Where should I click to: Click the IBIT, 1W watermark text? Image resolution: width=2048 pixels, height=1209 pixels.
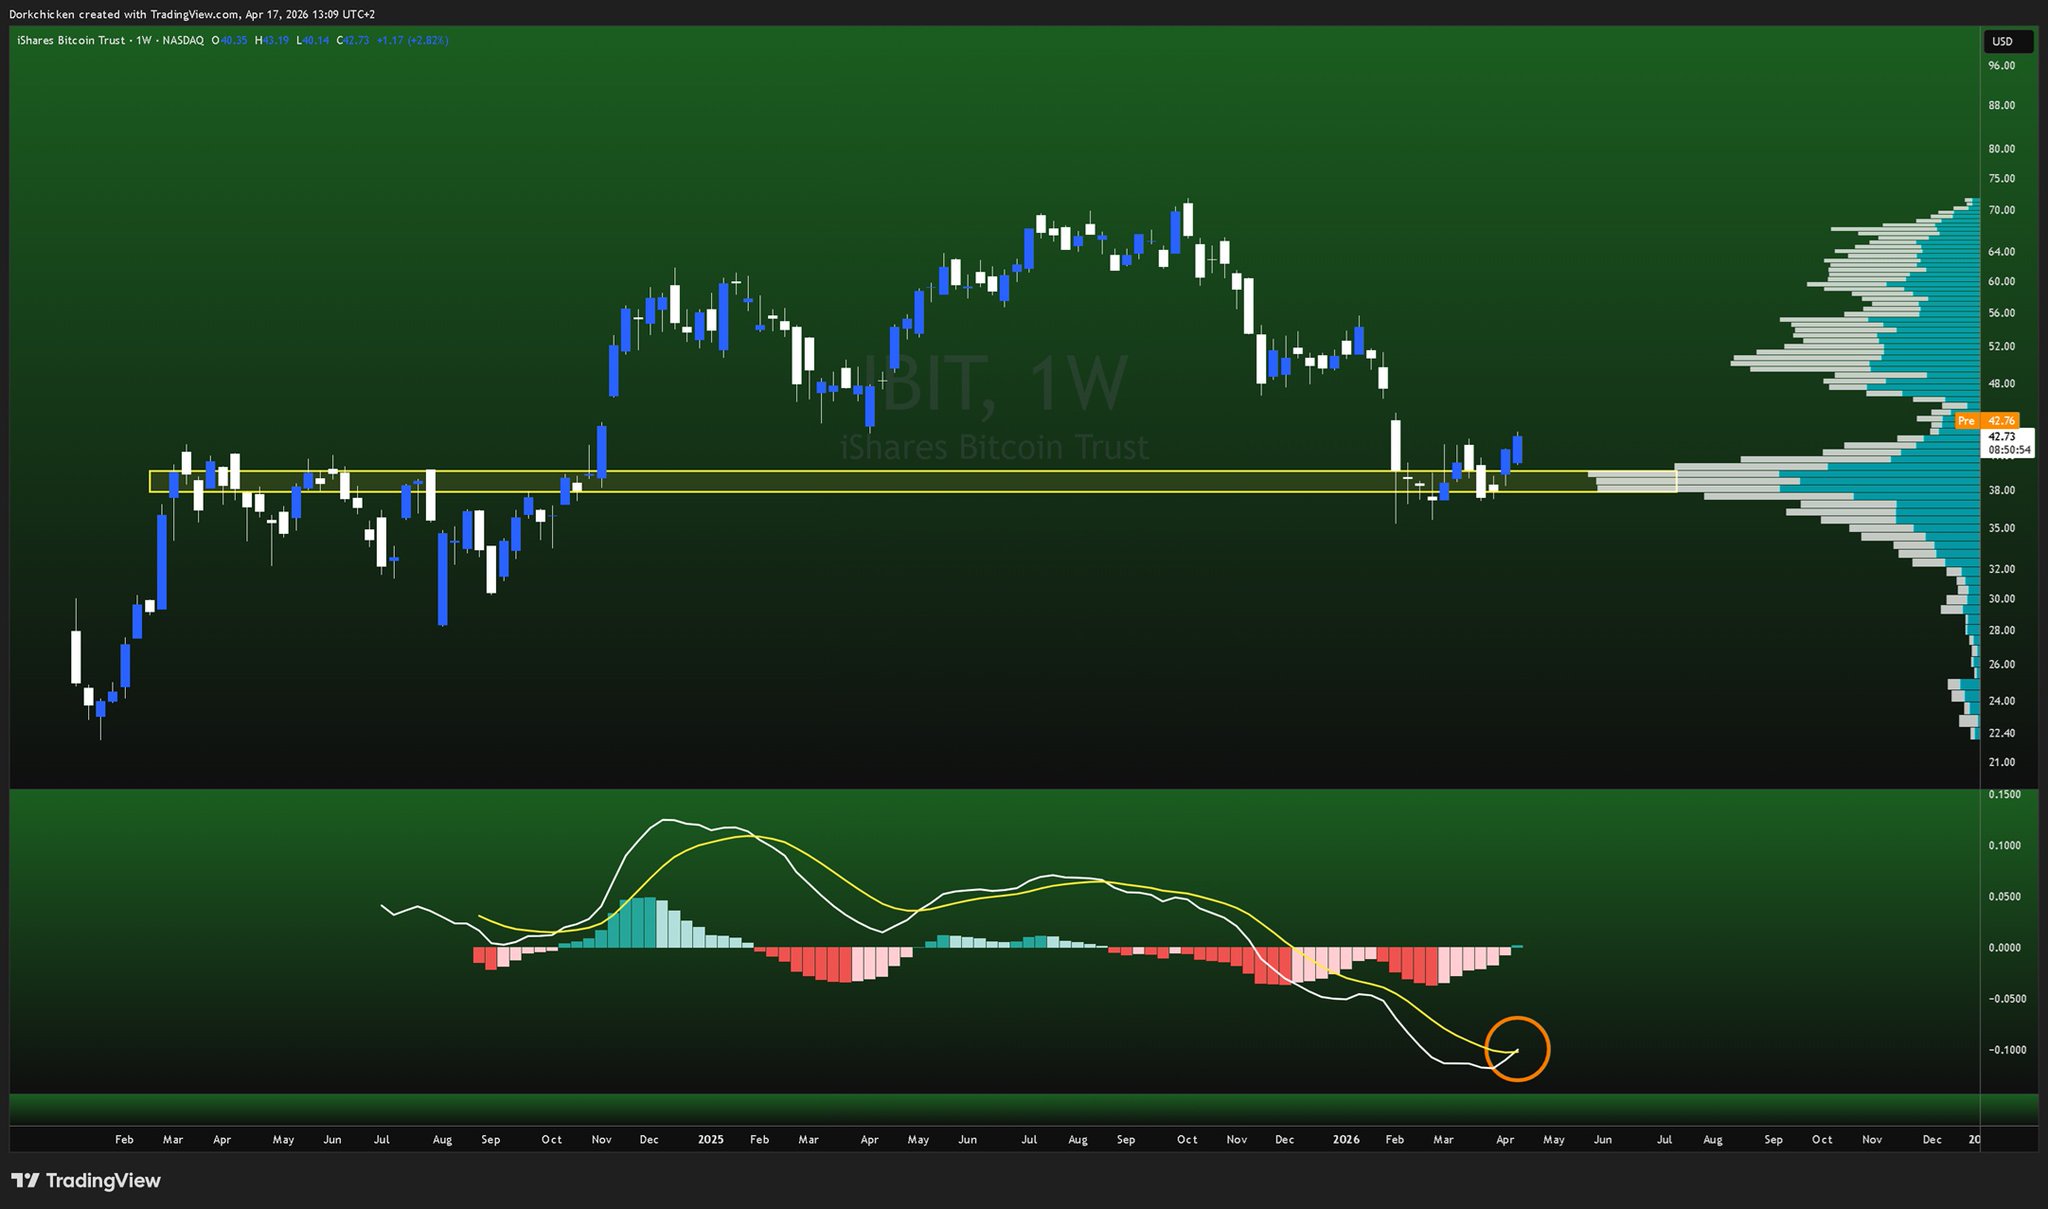(x=995, y=383)
